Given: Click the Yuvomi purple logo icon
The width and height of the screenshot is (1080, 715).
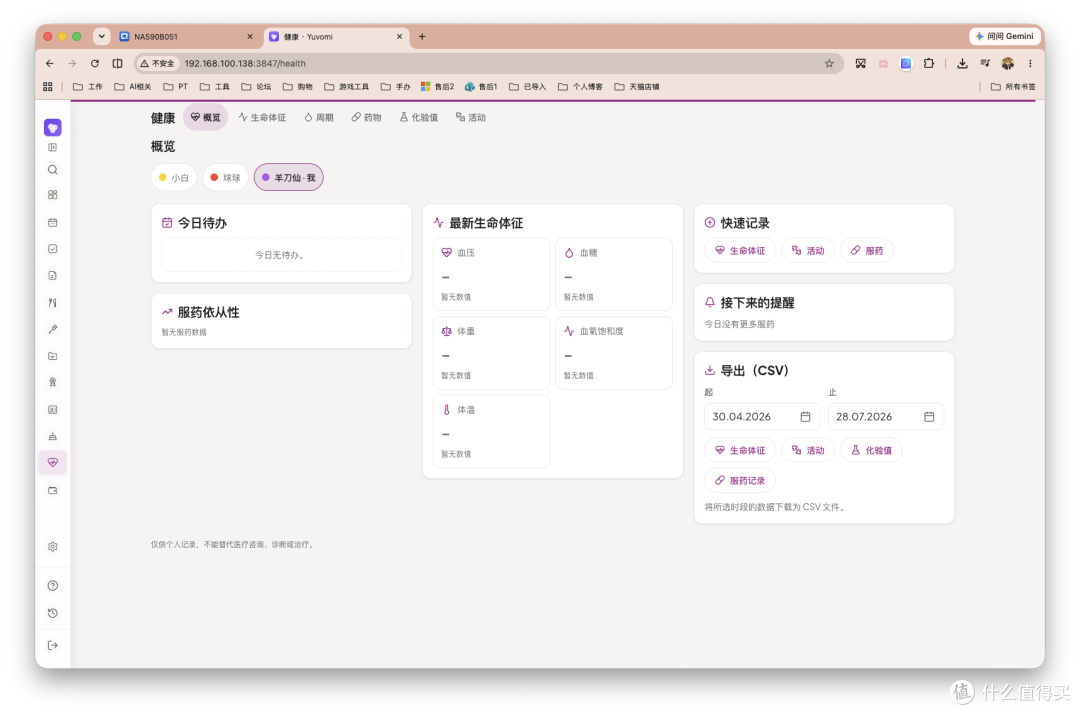Looking at the screenshot, I should [52, 127].
